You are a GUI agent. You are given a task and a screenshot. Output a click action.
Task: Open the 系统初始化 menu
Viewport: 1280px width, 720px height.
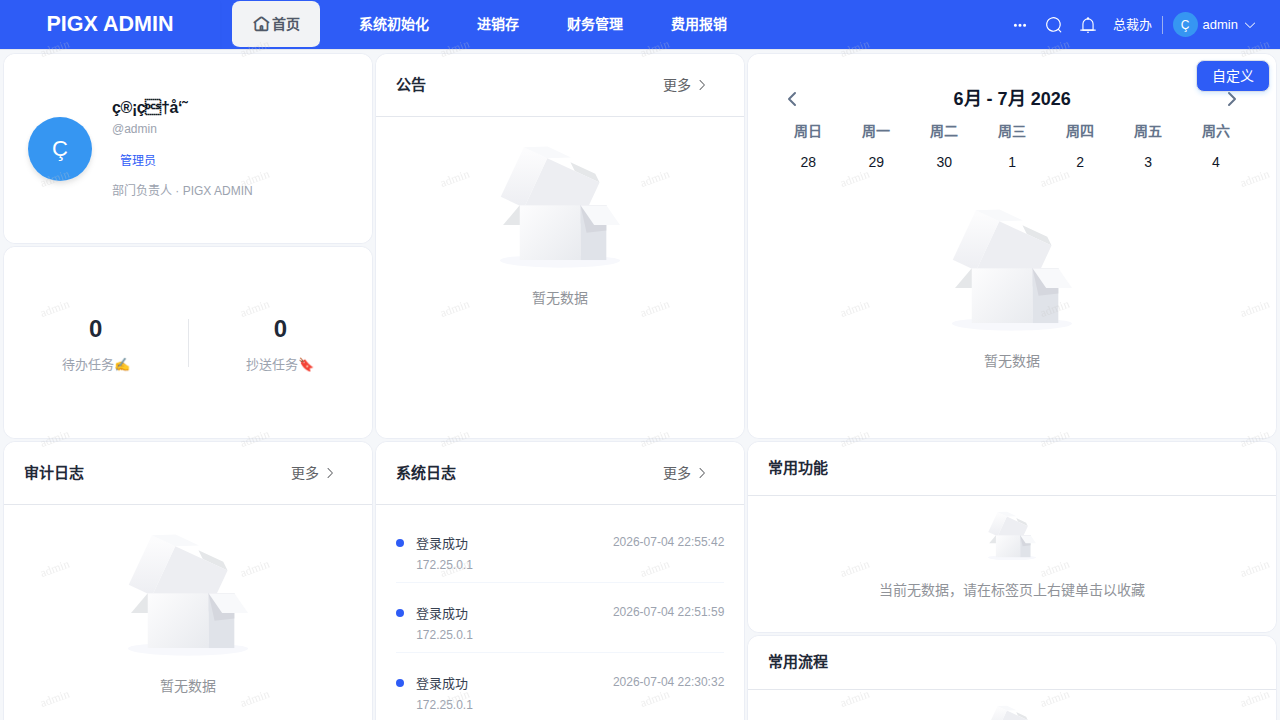(x=394, y=24)
